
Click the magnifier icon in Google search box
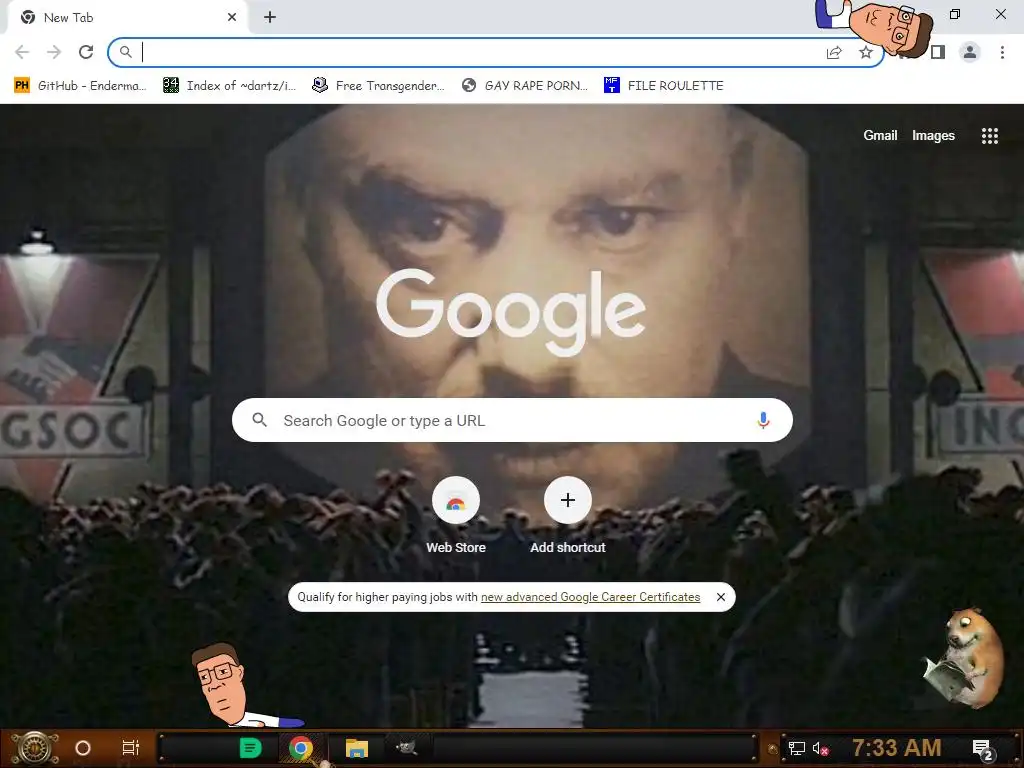(x=259, y=420)
